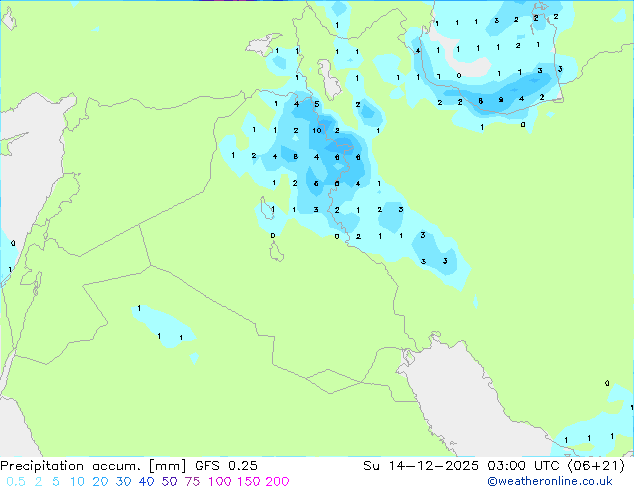Select the 200 value in the color legend
This screenshot has width=634, height=490.
277,482
